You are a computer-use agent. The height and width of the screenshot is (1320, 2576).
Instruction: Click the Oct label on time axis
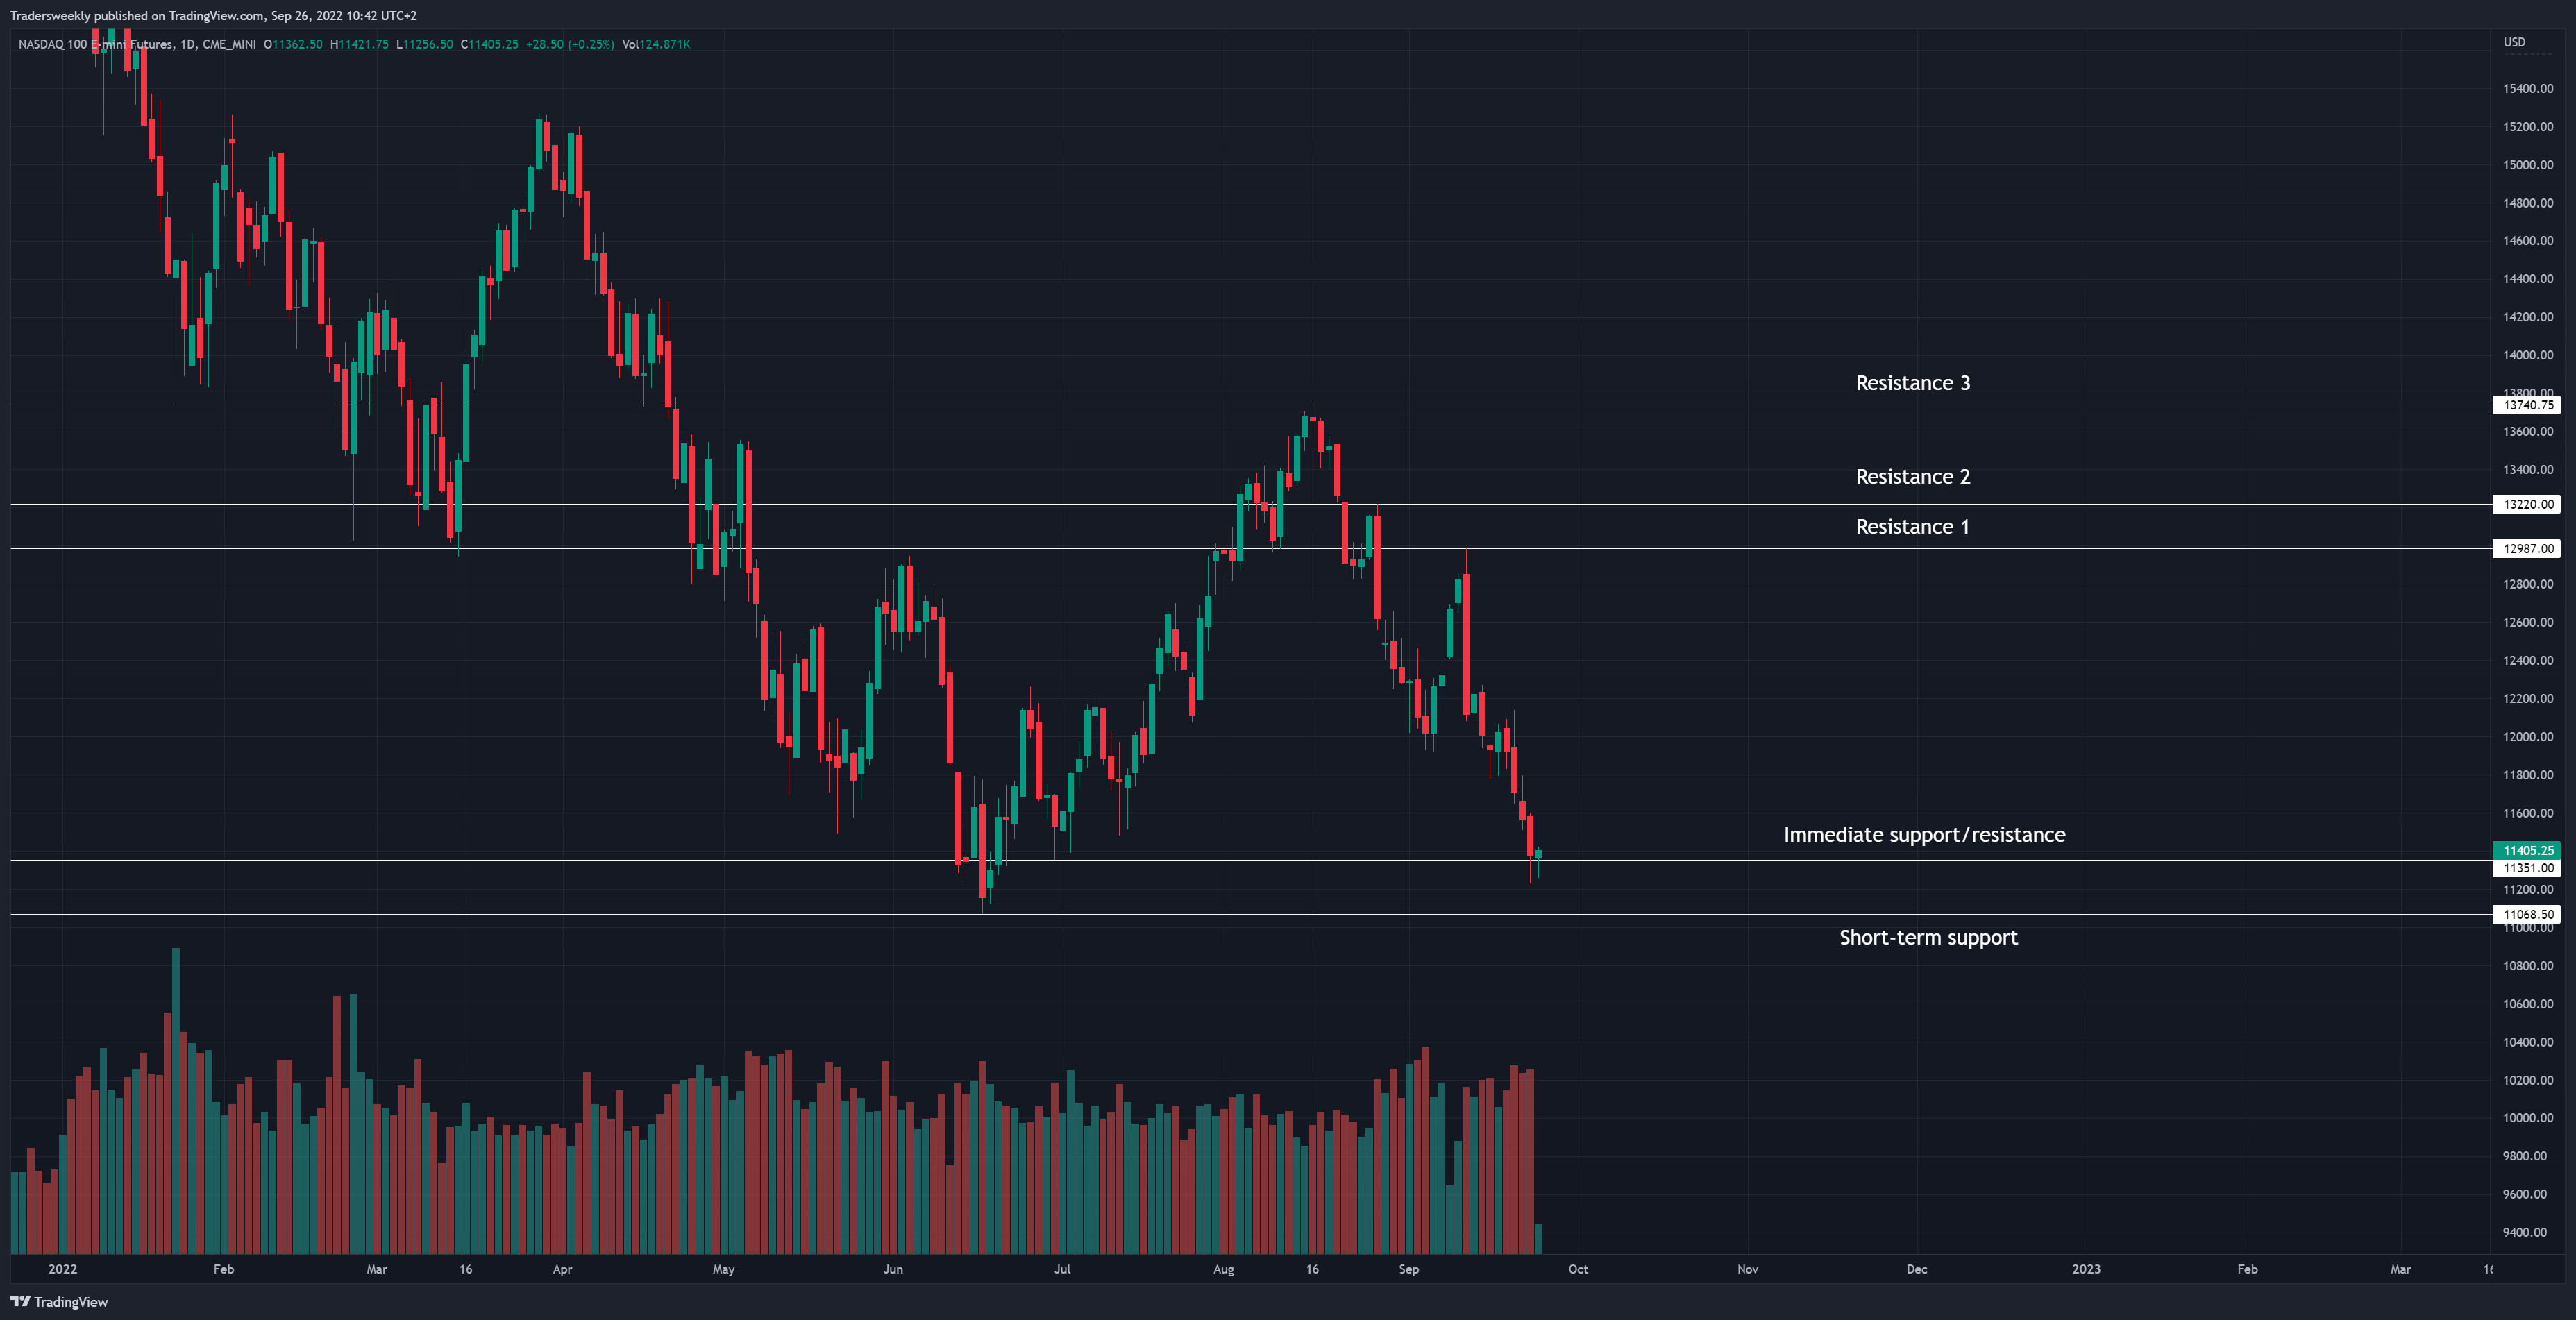pos(1578,1269)
